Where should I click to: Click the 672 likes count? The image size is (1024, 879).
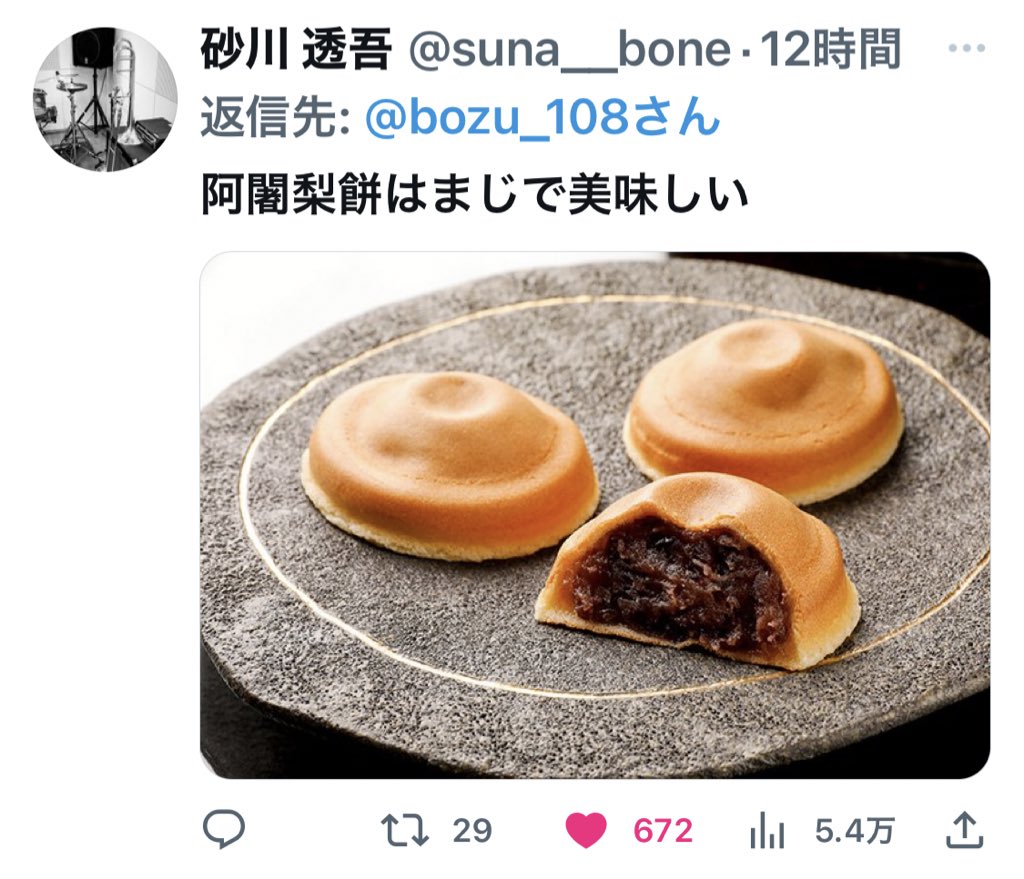tap(663, 831)
